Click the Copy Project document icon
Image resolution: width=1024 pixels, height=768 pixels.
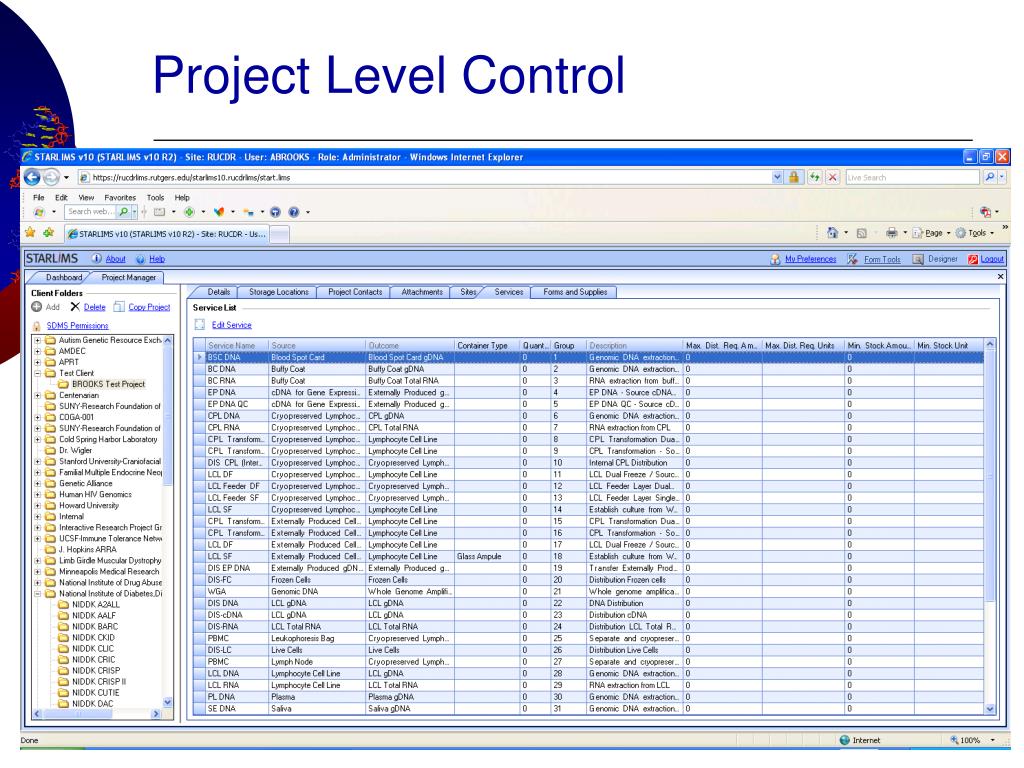coord(119,307)
